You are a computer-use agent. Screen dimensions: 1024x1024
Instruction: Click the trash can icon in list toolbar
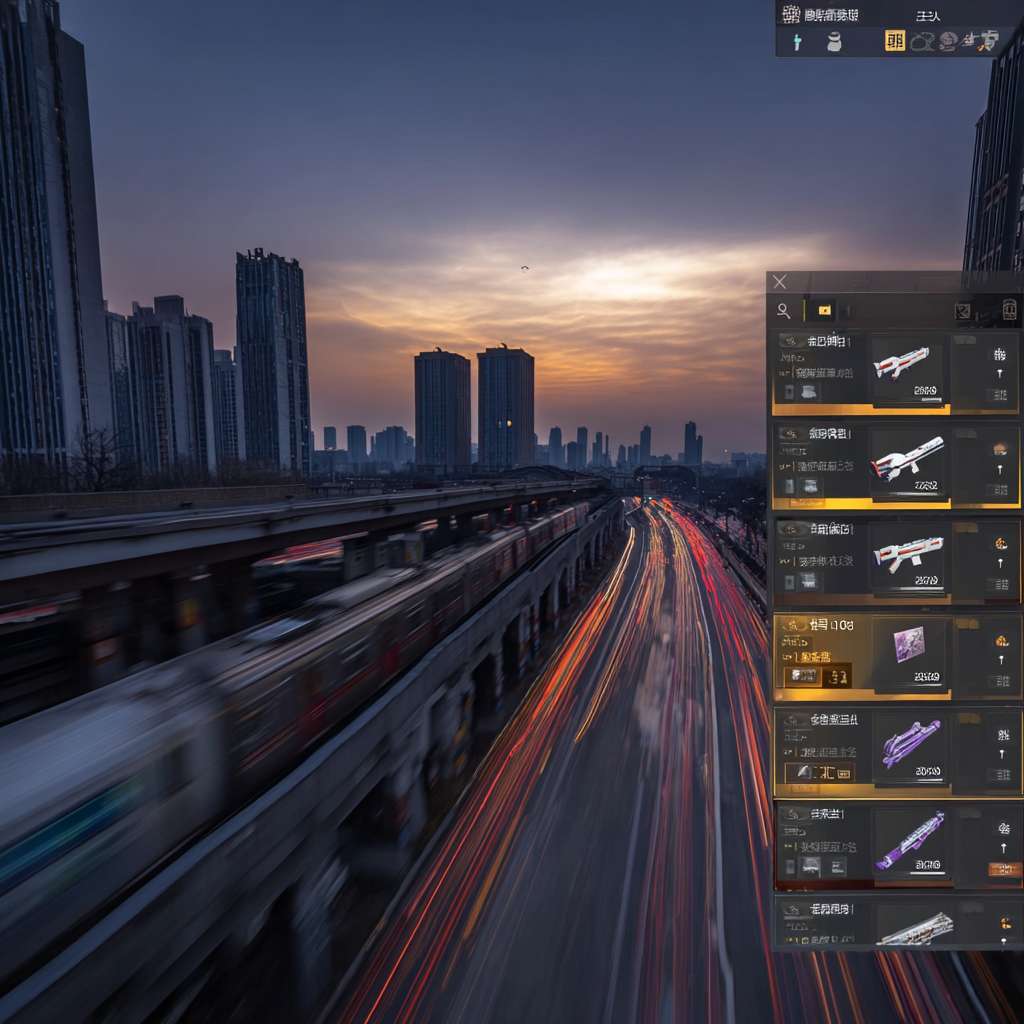[x=1010, y=310]
